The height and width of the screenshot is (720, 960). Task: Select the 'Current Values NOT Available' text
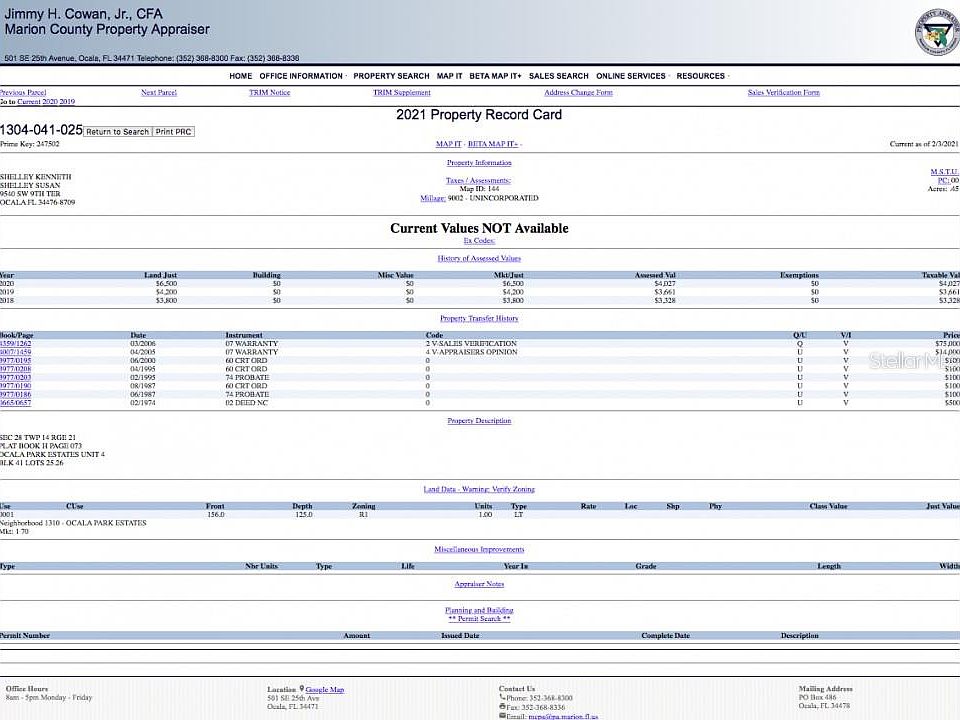pos(479,228)
